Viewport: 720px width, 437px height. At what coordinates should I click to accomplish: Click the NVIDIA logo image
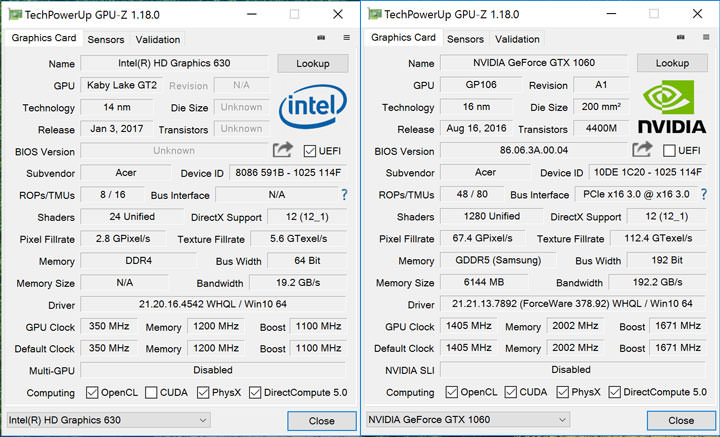coord(671,108)
